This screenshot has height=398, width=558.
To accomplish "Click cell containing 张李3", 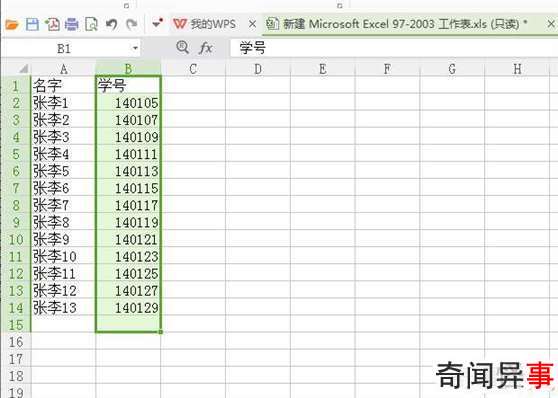I will (64, 137).
